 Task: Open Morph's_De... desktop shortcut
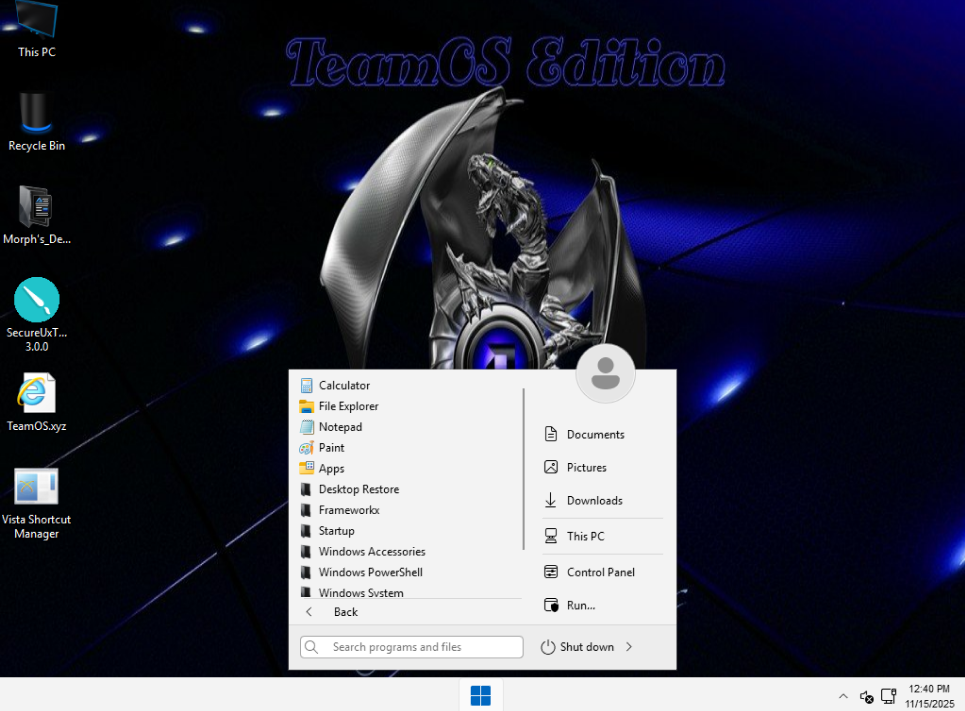(36, 215)
